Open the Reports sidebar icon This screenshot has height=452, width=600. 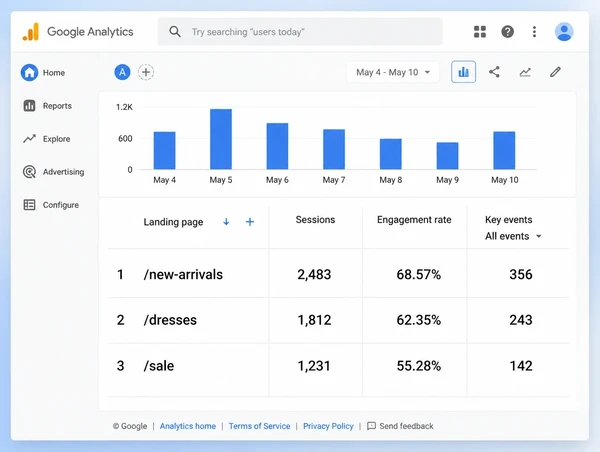[29, 106]
